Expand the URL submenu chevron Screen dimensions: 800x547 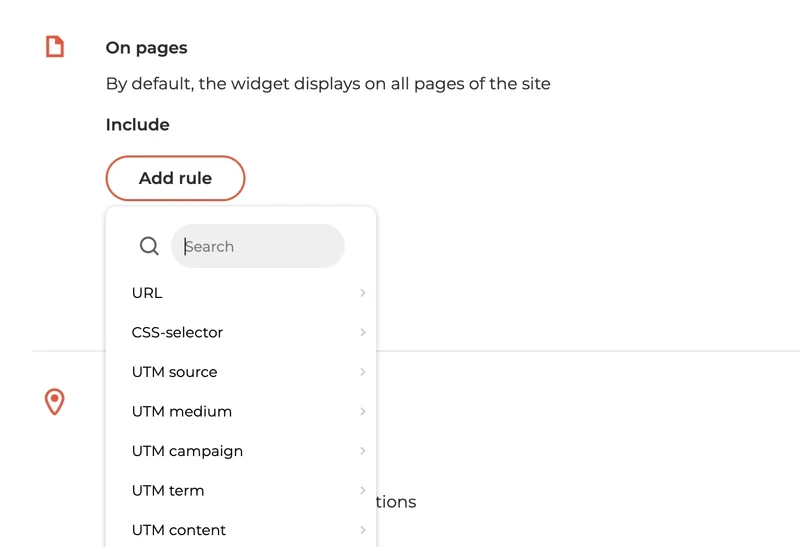(x=363, y=293)
